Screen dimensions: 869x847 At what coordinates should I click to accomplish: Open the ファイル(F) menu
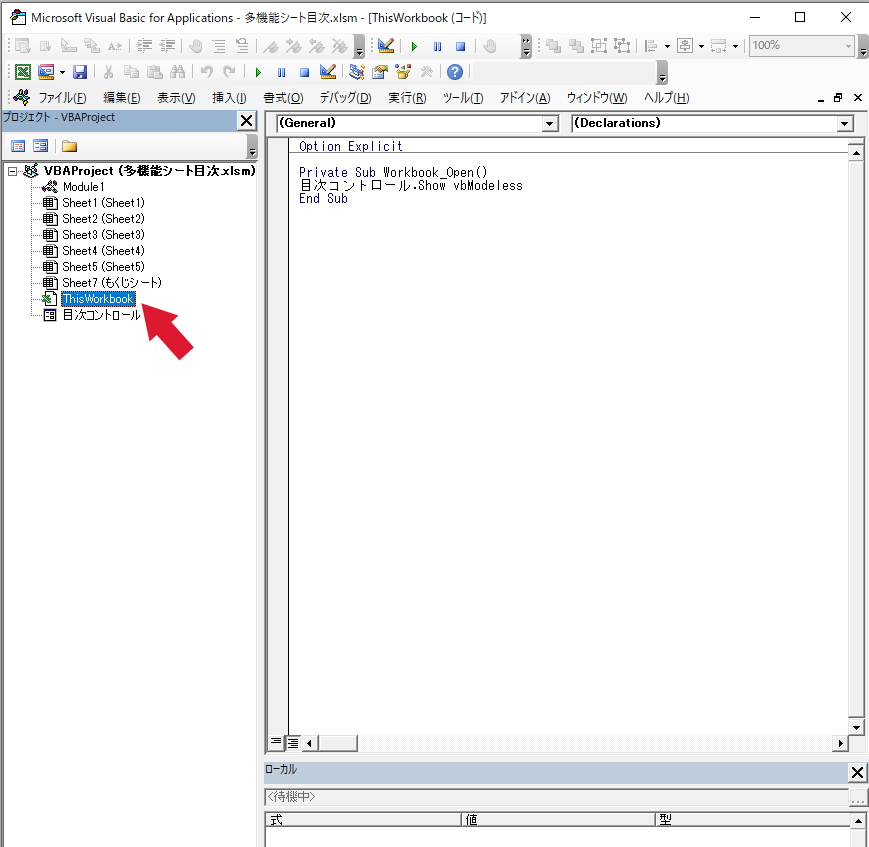(x=62, y=98)
